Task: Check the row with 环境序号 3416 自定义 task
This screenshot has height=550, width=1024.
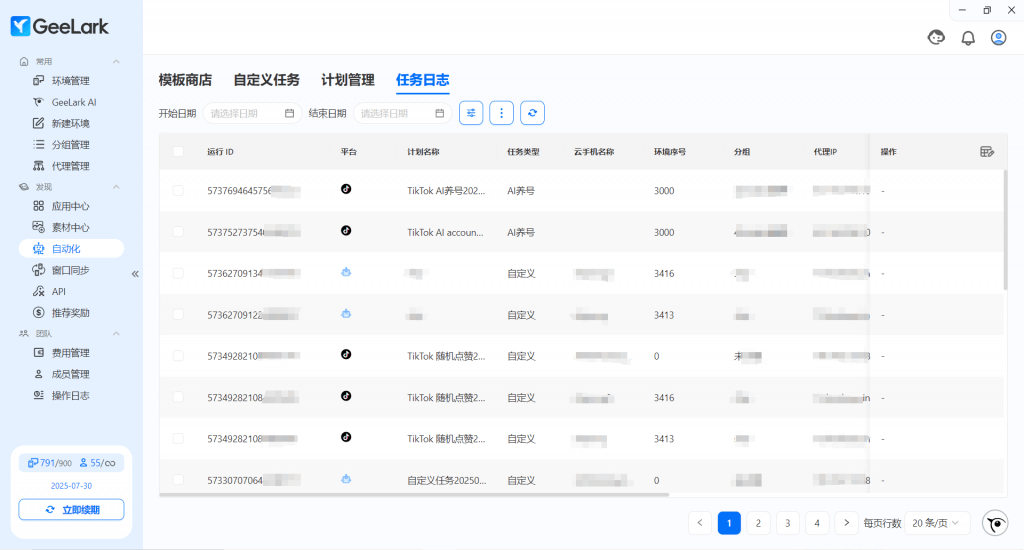Action: point(178,273)
